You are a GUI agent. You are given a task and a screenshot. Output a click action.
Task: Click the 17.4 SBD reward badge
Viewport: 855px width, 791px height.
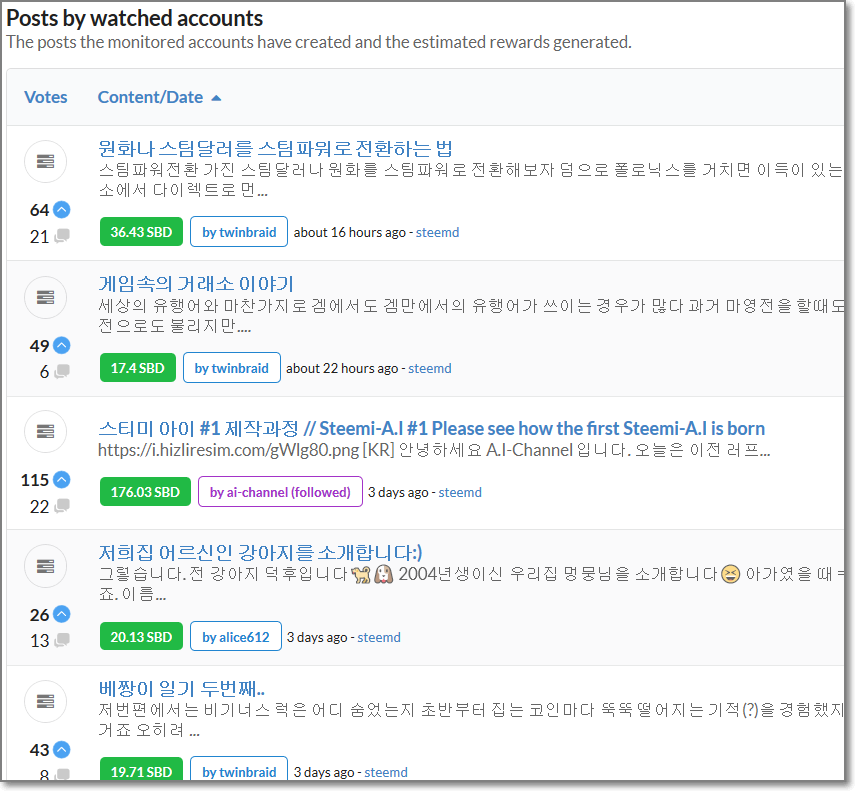click(137, 368)
